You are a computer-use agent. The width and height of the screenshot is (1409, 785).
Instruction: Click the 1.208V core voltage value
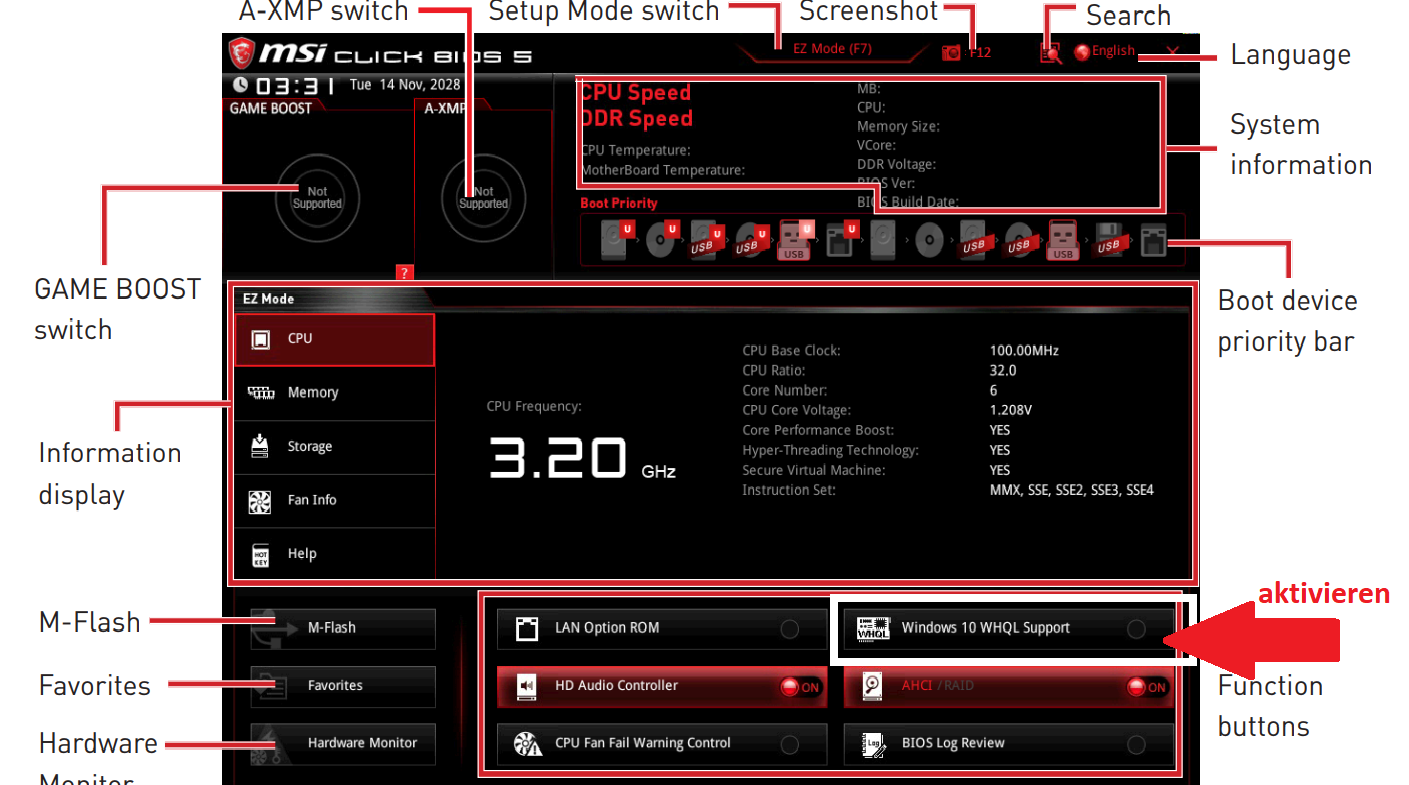click(x=1011, y=410)
